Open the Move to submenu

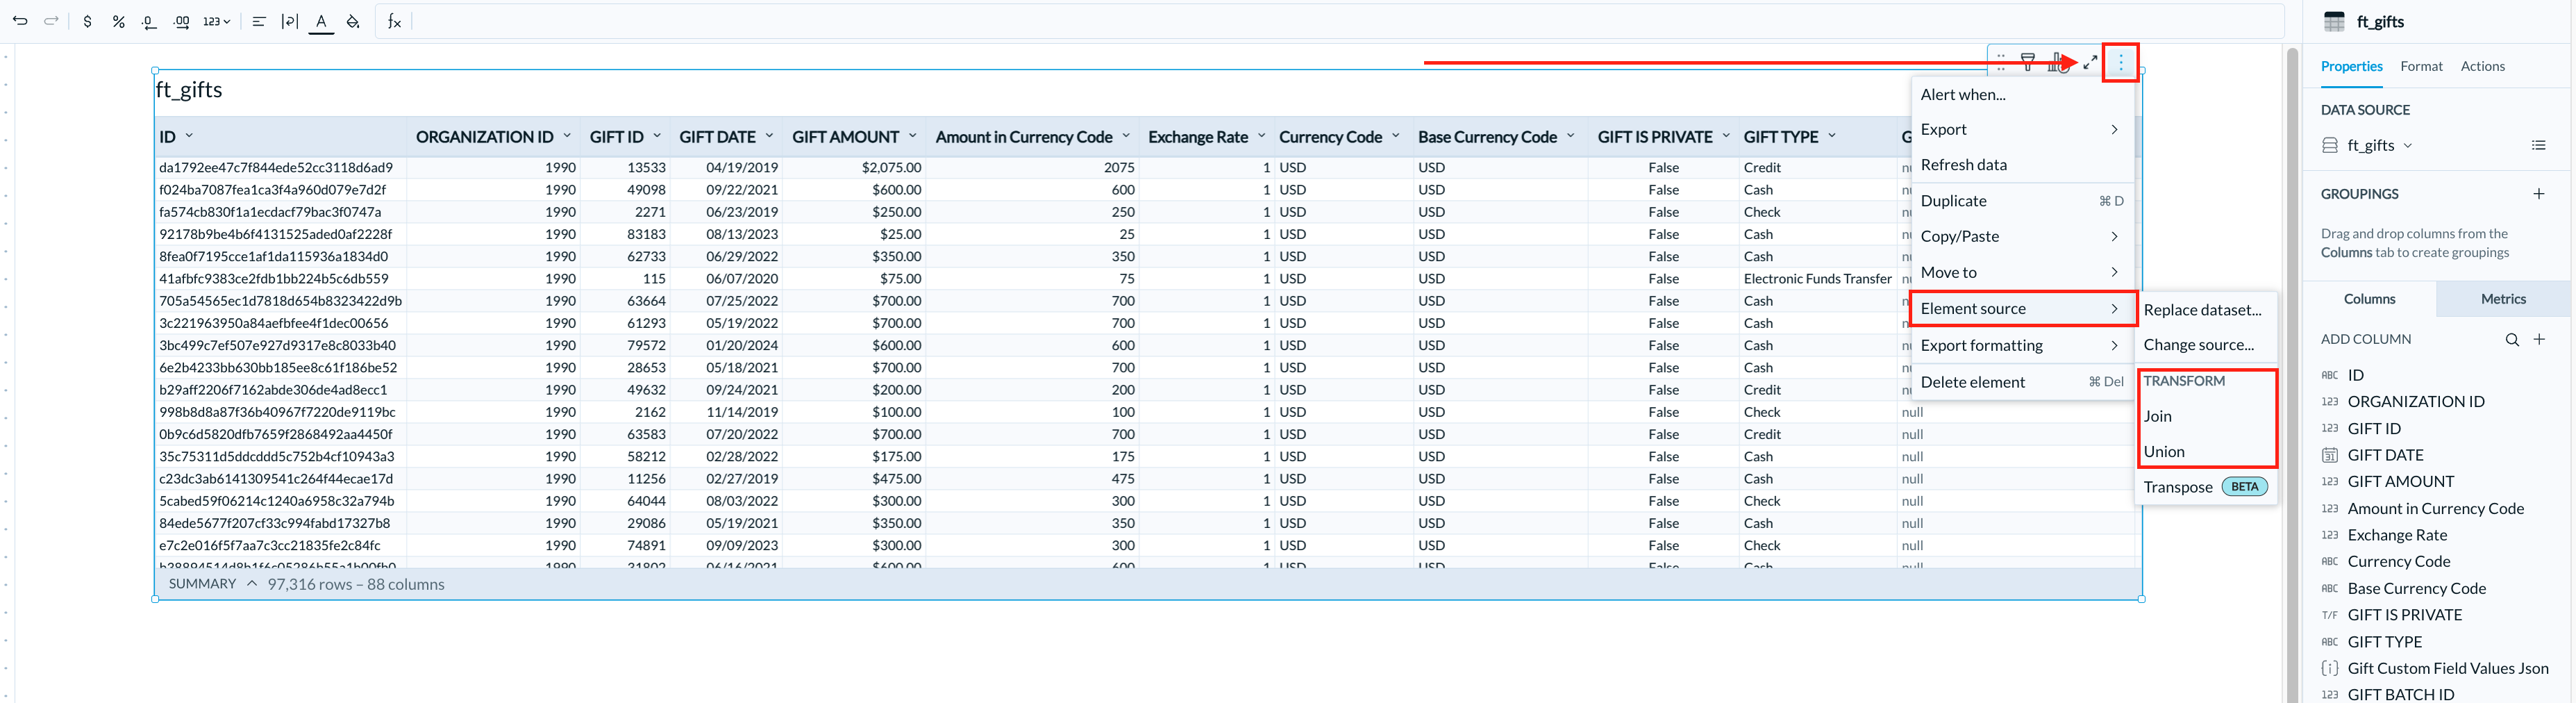pyautogui.click(x=2021, y=272)
